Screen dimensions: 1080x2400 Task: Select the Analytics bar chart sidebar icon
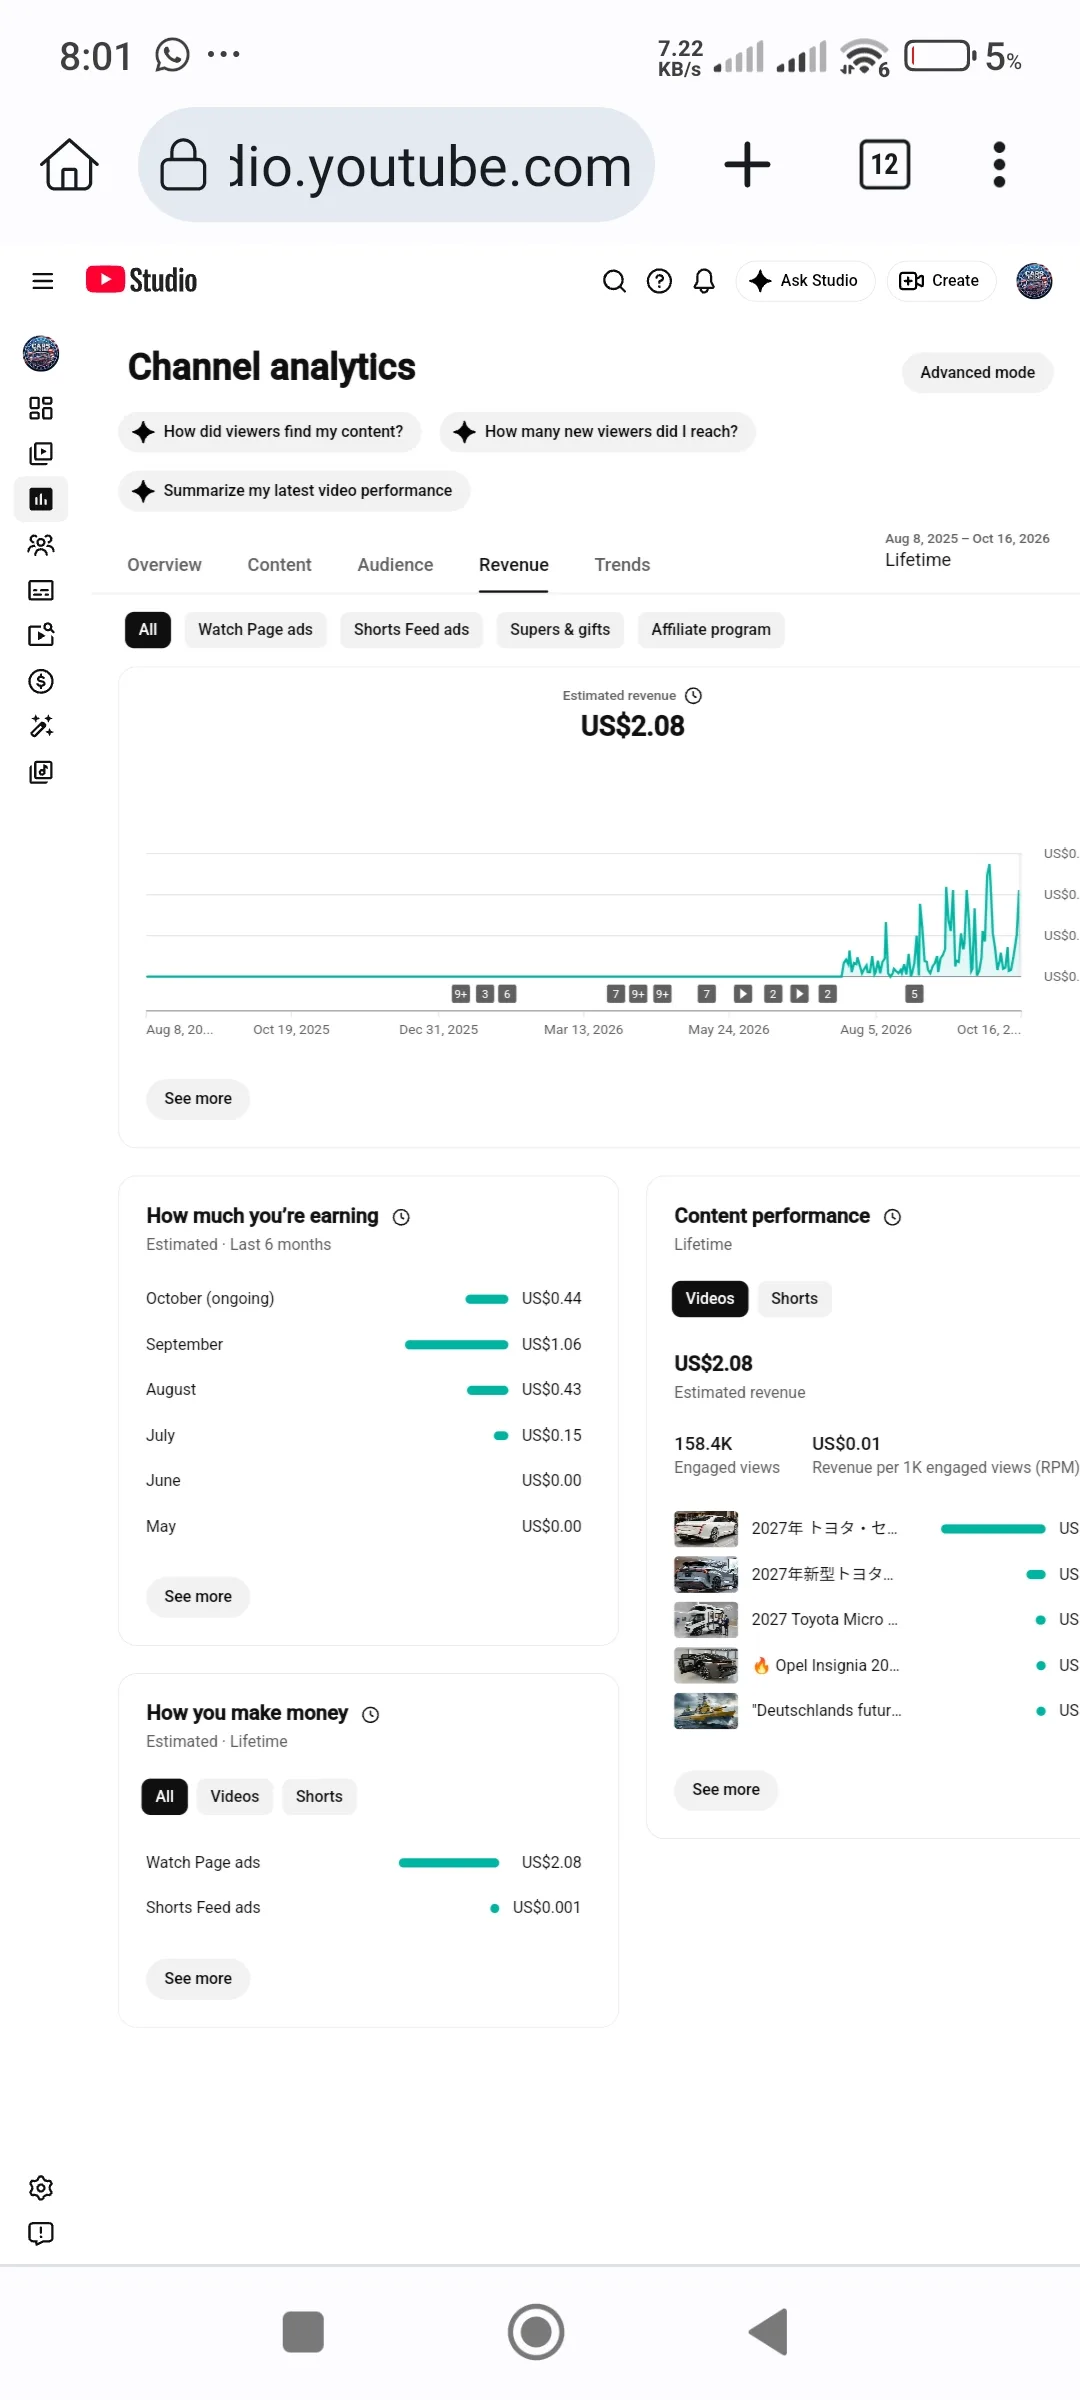point(41,499)
